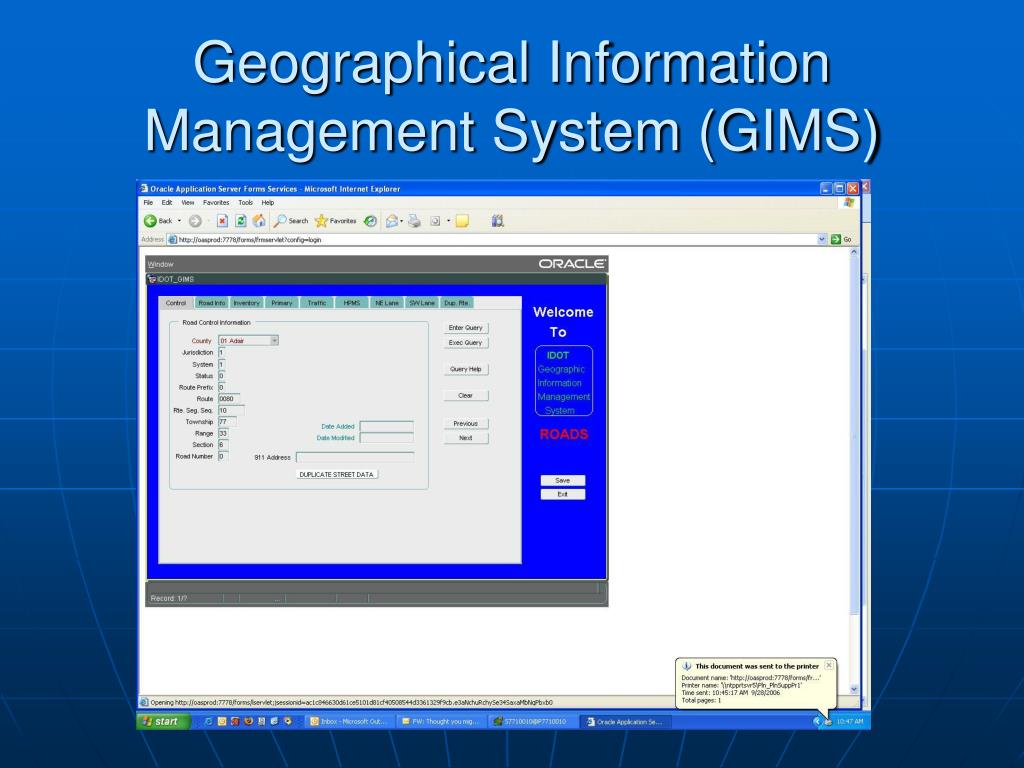1024x768 pixels.
Task: Open the Help menu
Action: coord(268,202)
